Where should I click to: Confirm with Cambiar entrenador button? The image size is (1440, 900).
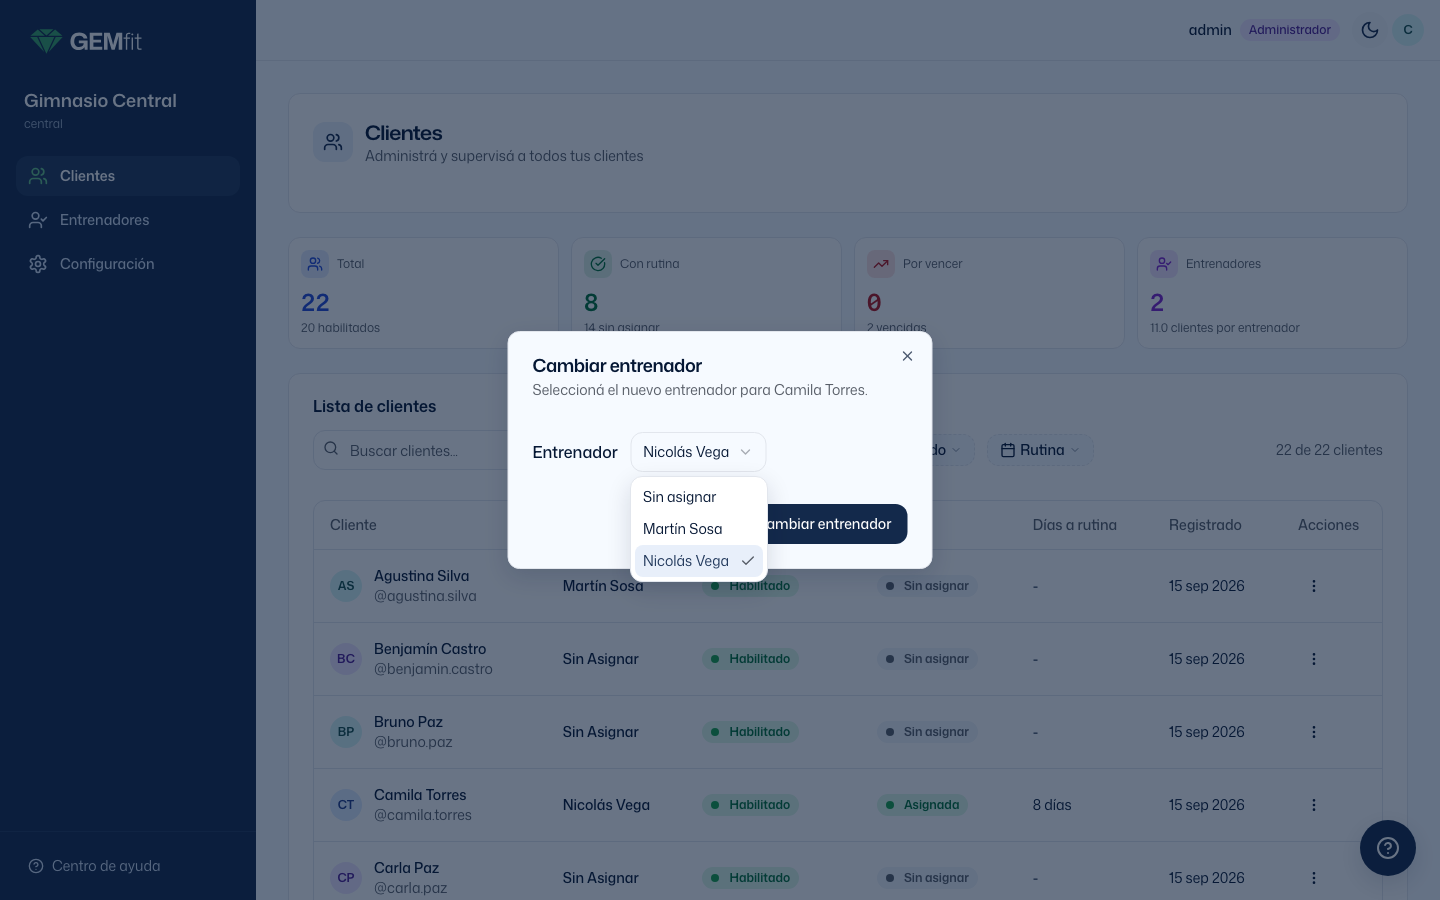(x=836, y=524)
